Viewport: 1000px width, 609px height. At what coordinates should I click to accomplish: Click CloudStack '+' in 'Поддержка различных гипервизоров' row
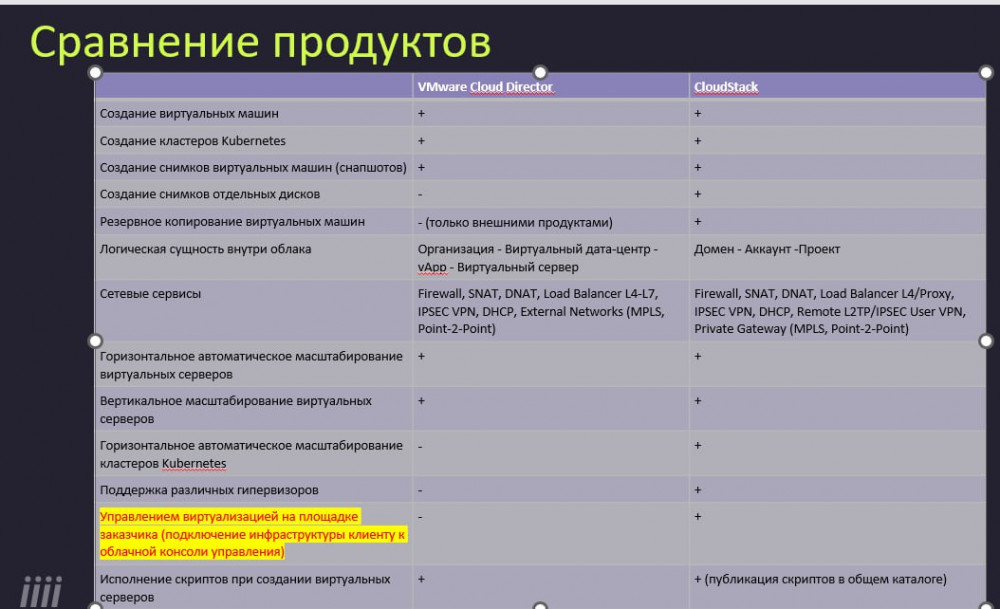point(698,490)
